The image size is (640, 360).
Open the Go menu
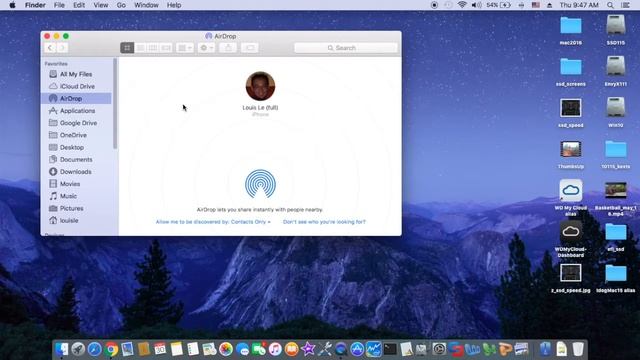[121, 5]
